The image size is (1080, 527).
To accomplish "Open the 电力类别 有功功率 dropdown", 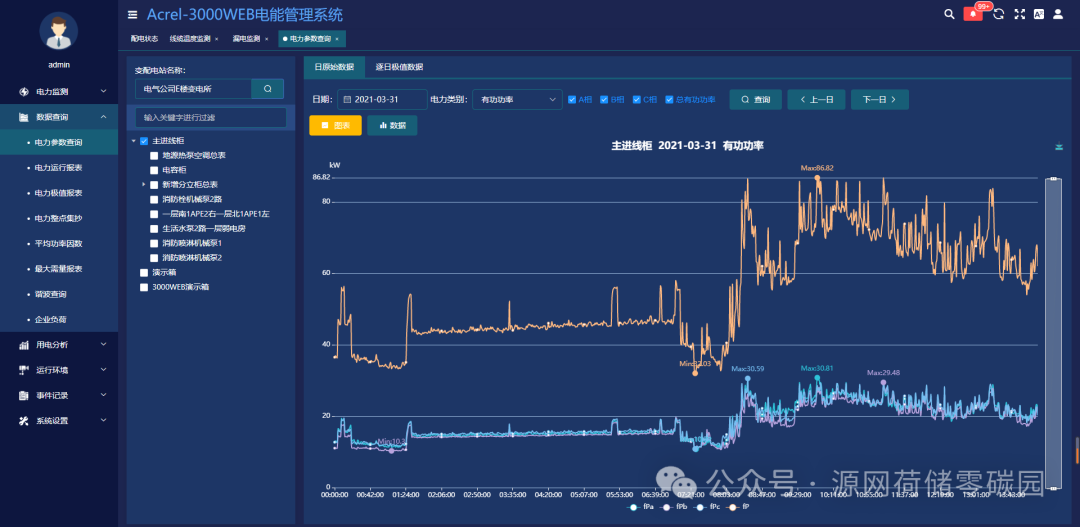I will pos(517,99).
